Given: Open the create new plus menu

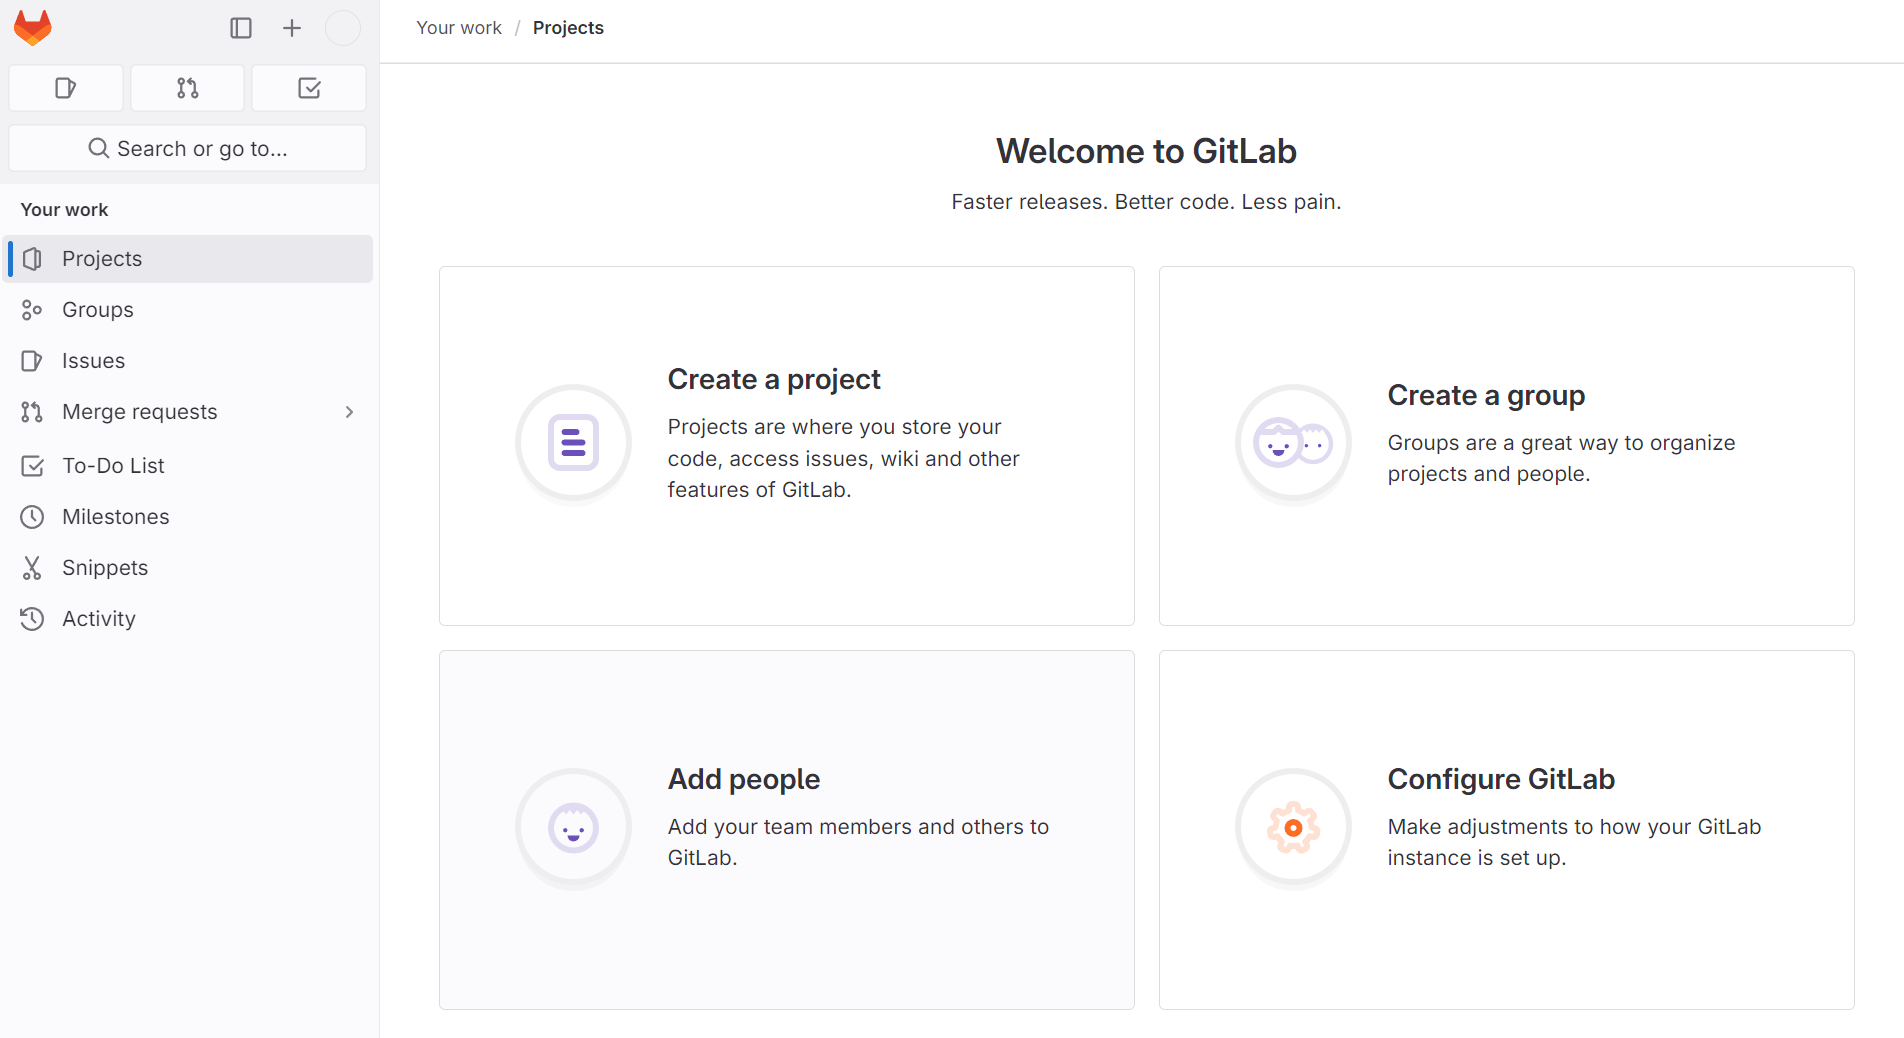Looking at the screenshot, I should pos(292,28).
